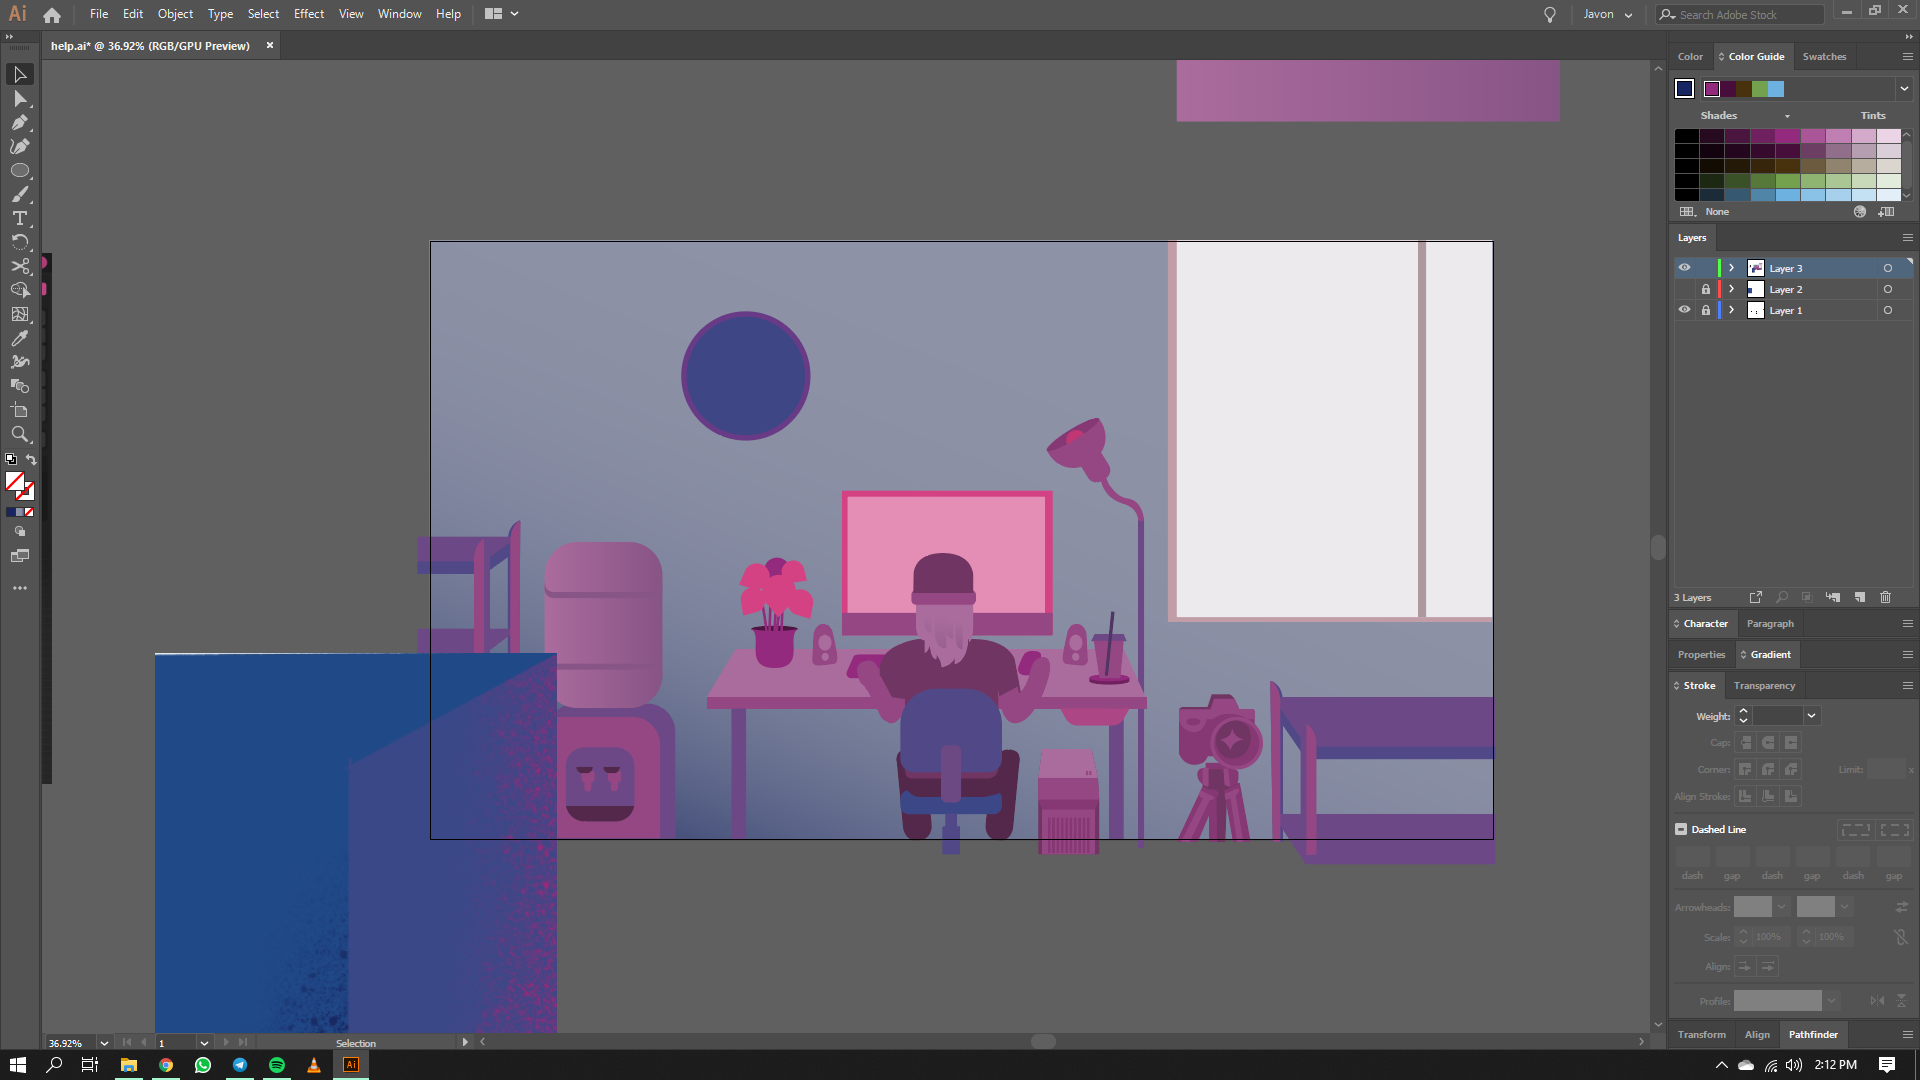Click the Draw mode icon
Viewport: 1920px width, 1080px height.
tap(20, 532)
